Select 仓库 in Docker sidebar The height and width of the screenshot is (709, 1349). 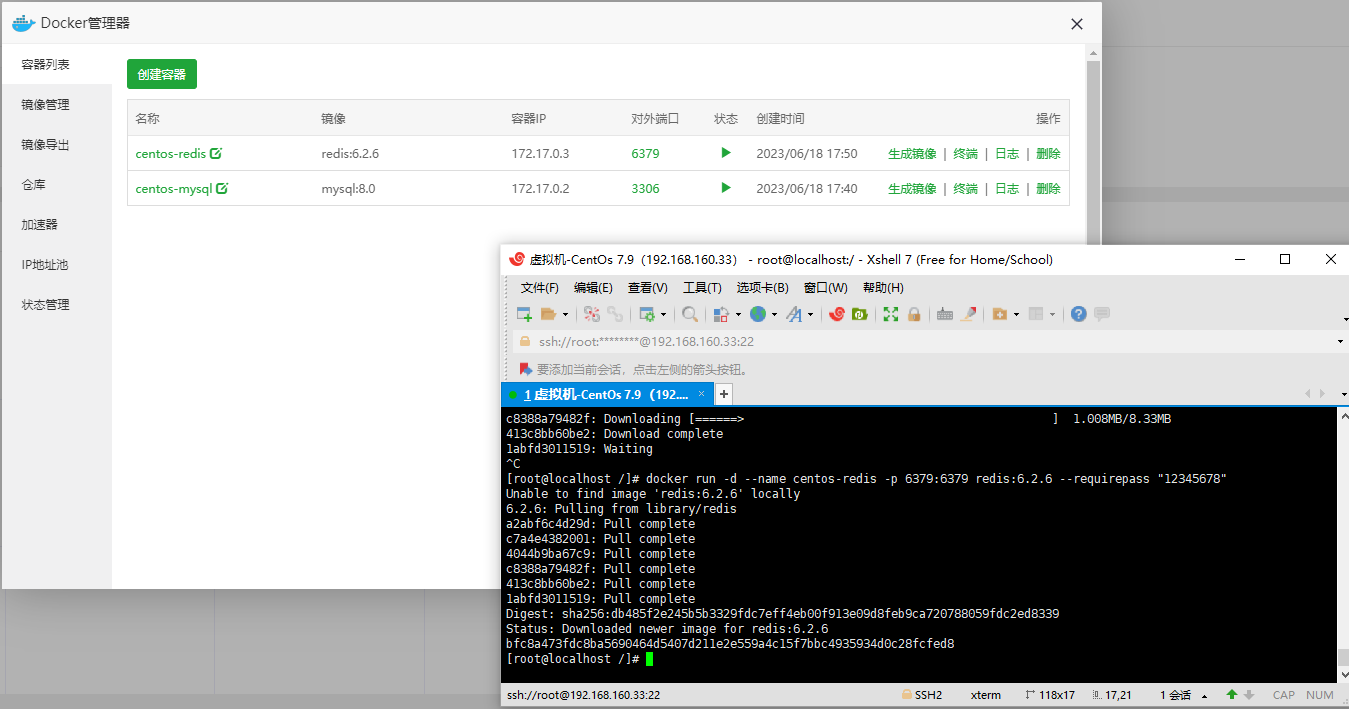pos(57,184)
